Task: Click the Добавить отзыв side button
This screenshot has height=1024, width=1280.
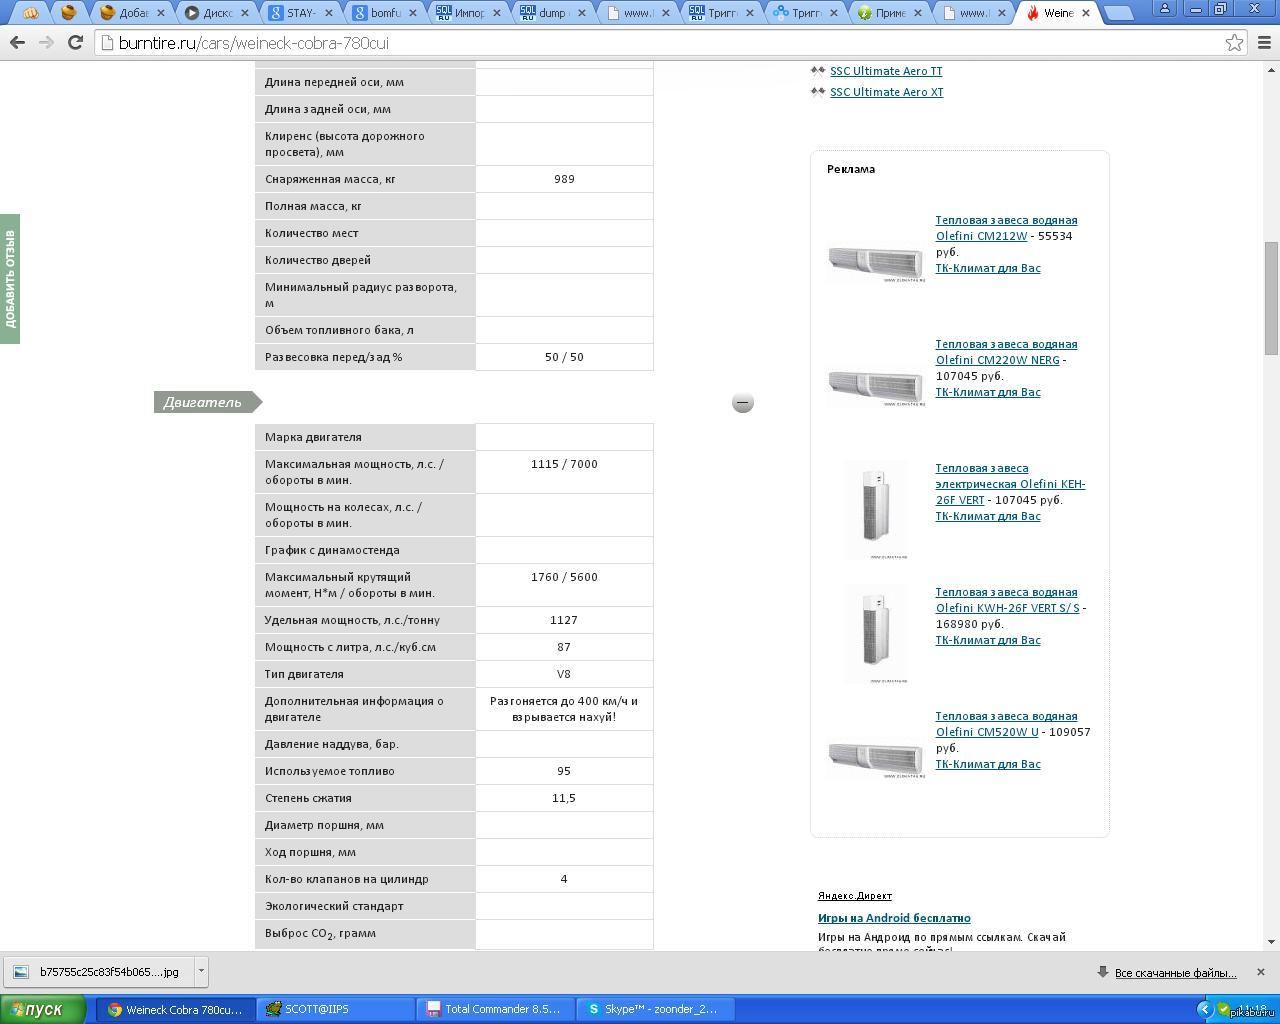Action: pyautogui.click(x=10, y=279)
